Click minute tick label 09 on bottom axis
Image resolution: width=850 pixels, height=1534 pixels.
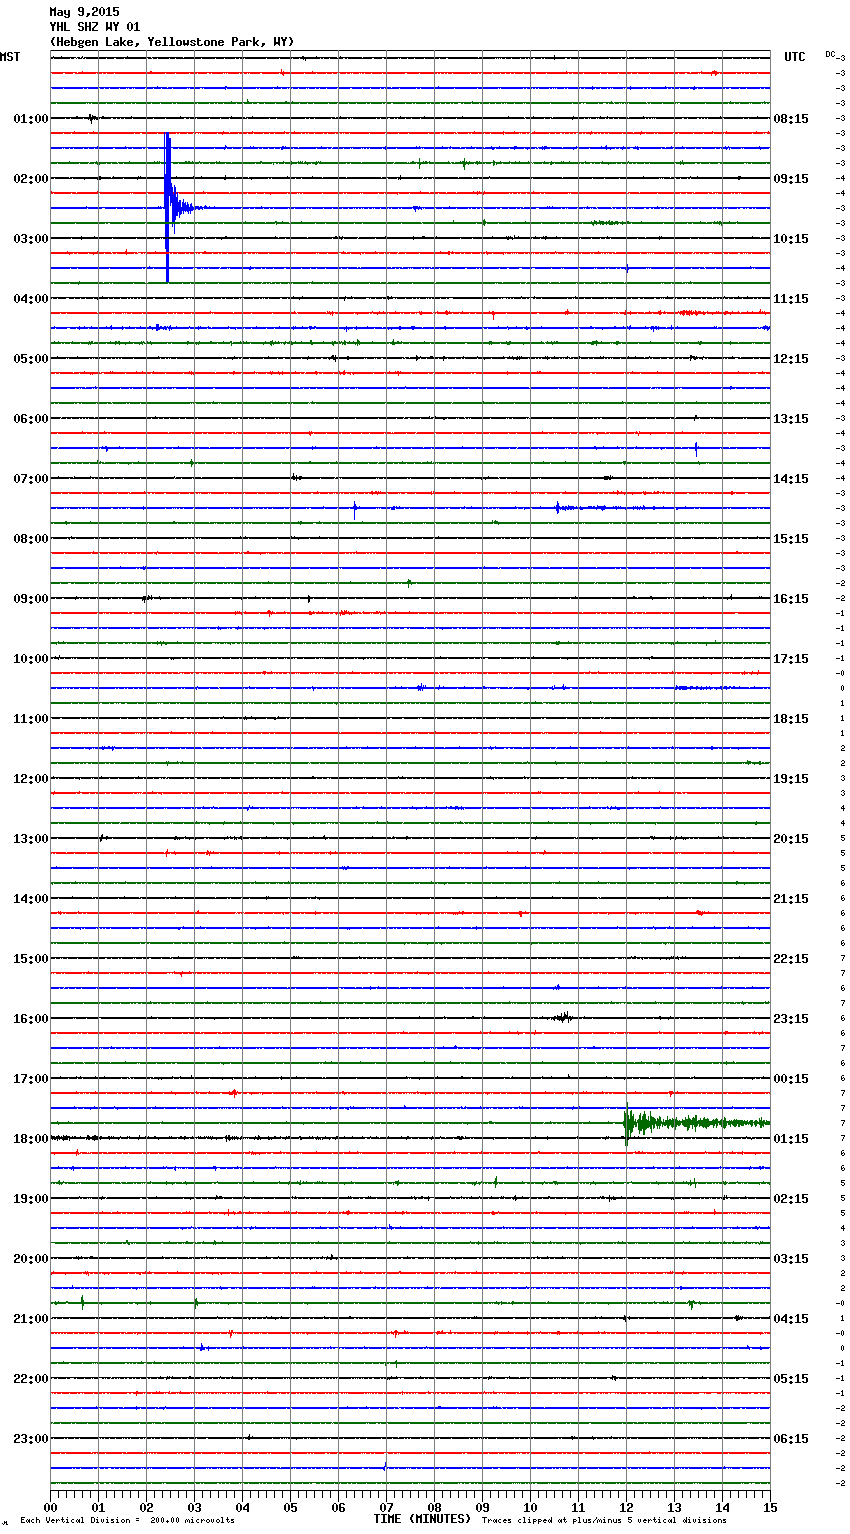coord(482,1507)
